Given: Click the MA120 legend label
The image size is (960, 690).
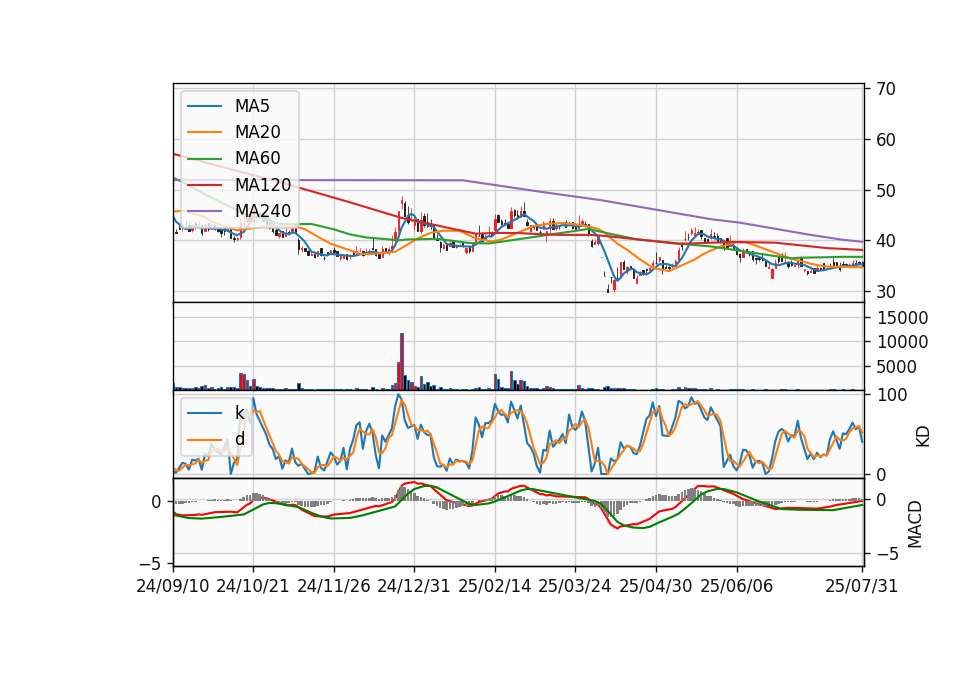Looking at the screenshot, I should pos(263,184).
